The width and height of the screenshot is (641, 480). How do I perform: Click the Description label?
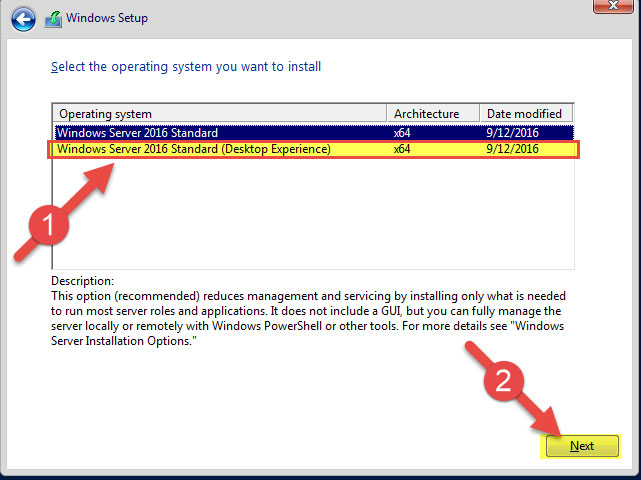(83, 281)
